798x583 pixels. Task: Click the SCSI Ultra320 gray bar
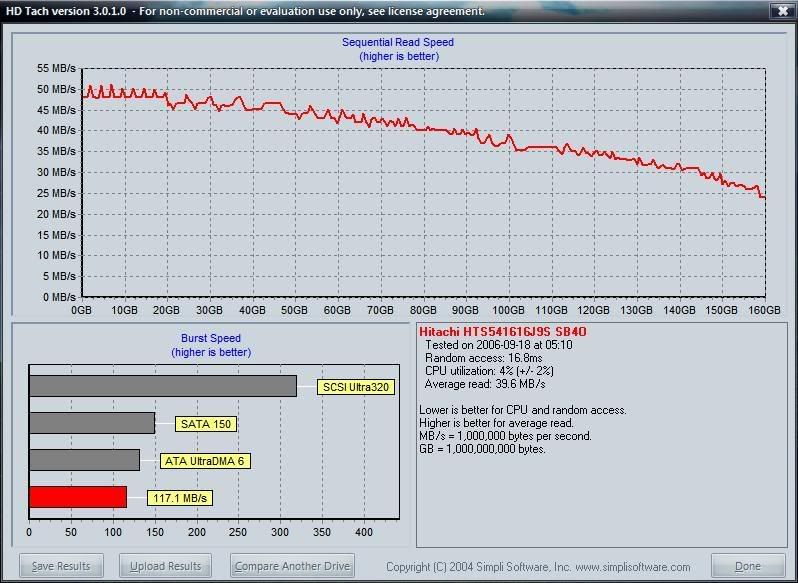click(163, 386)
